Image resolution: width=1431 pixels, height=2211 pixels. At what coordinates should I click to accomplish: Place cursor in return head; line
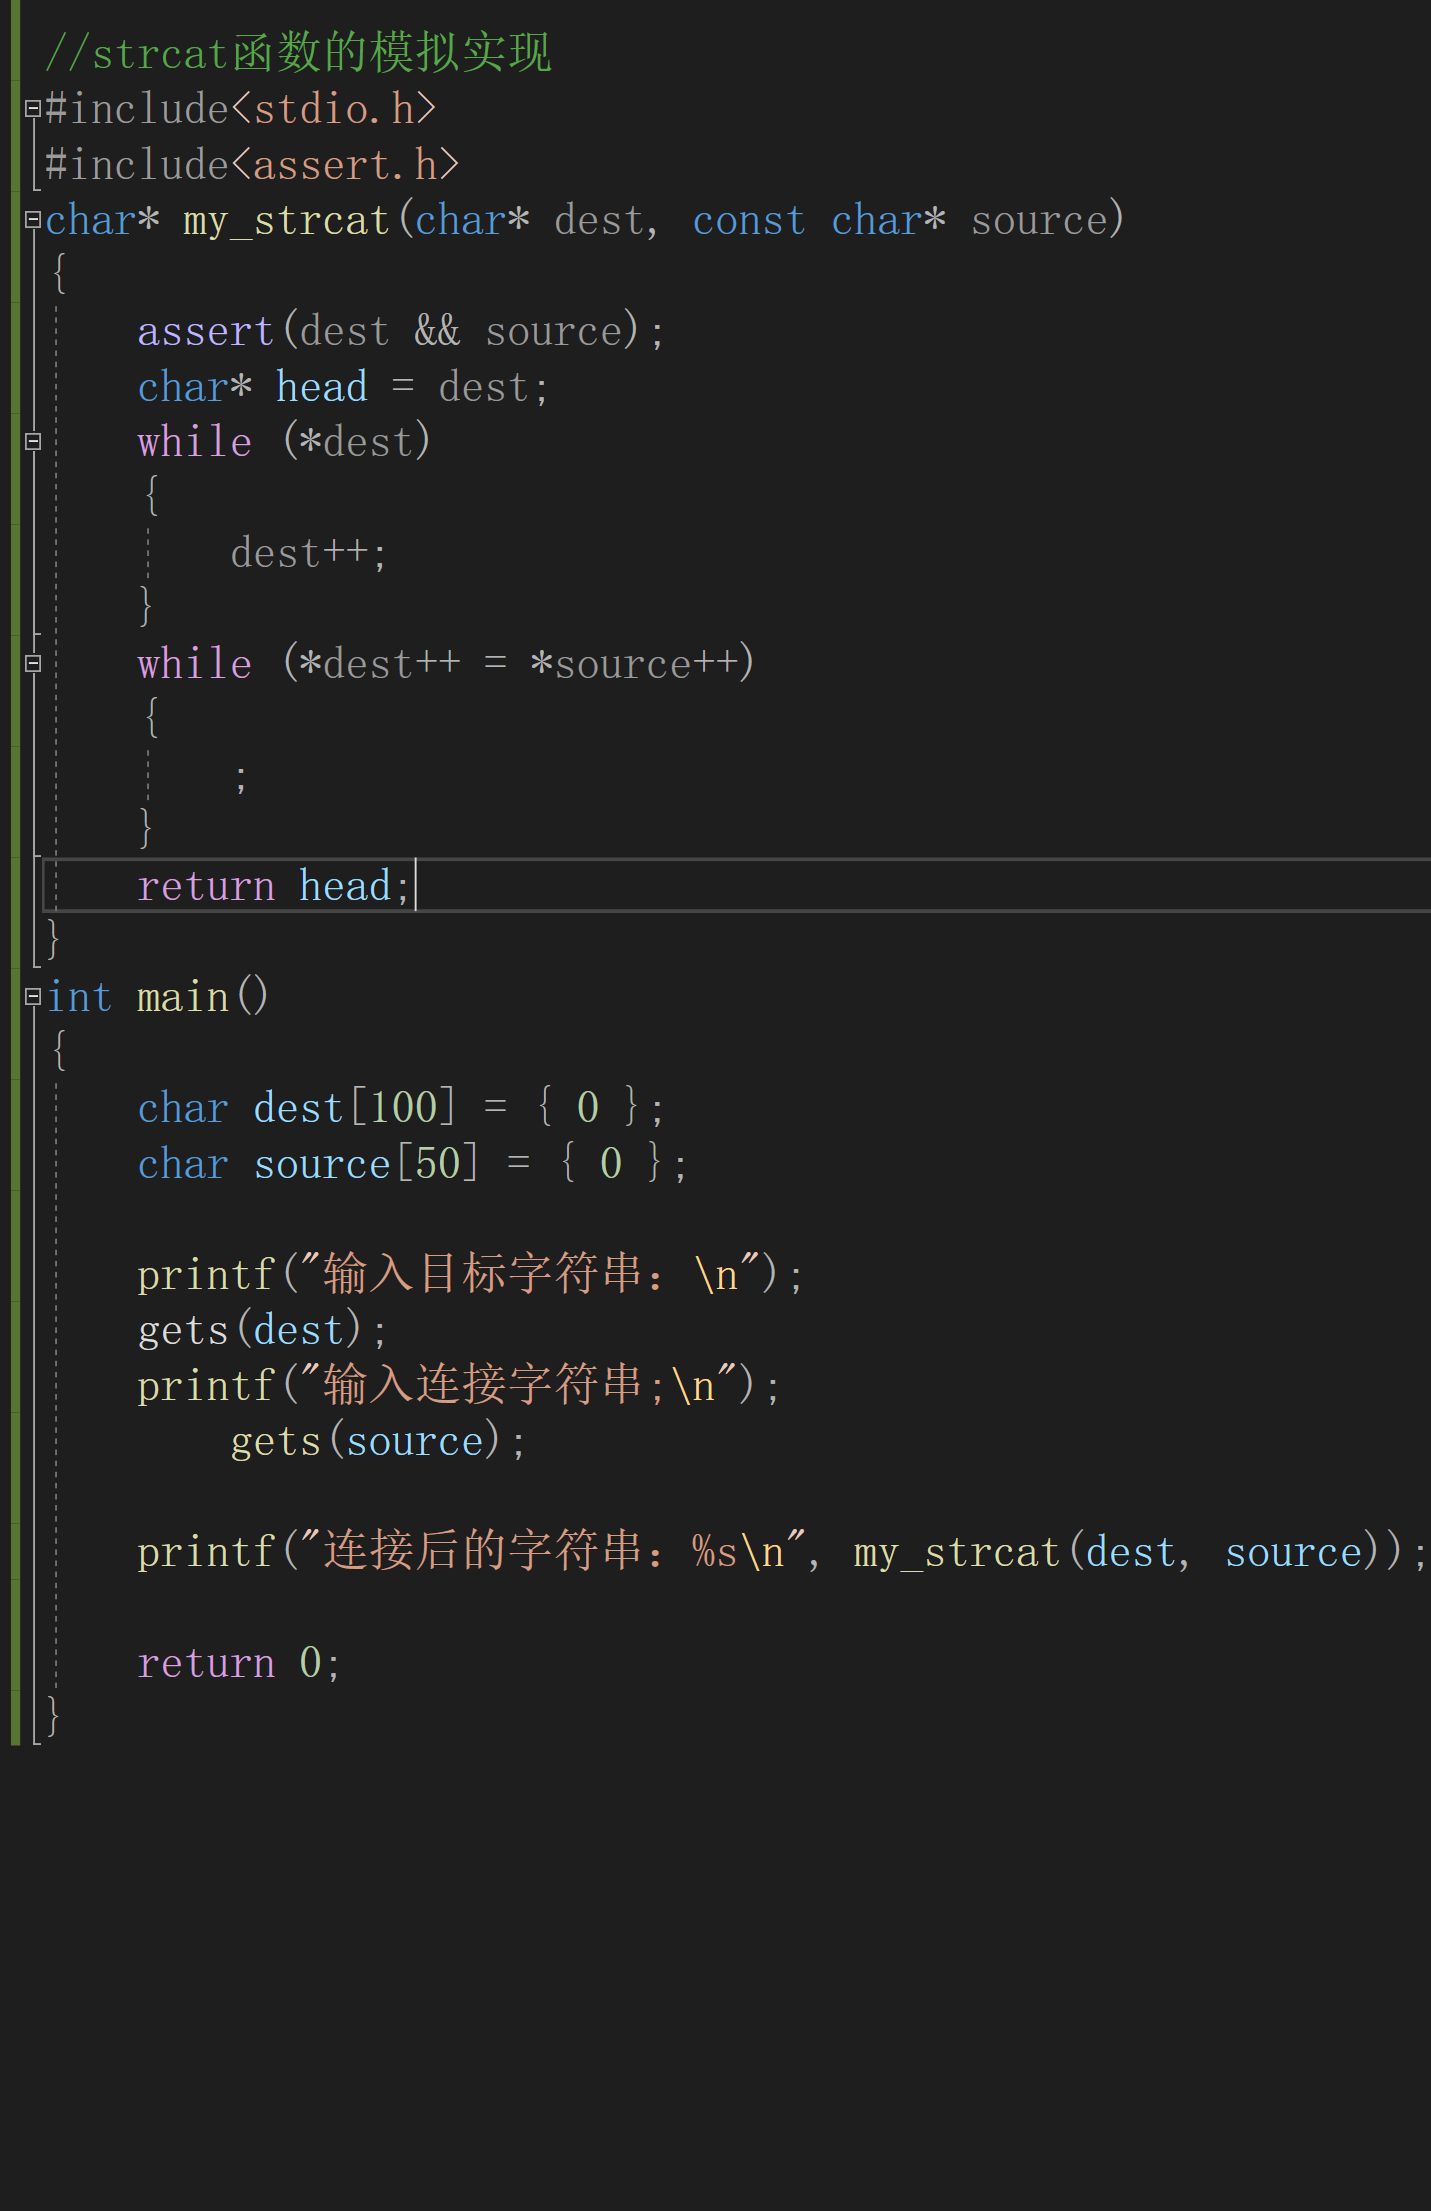click(x=273, y=885)
